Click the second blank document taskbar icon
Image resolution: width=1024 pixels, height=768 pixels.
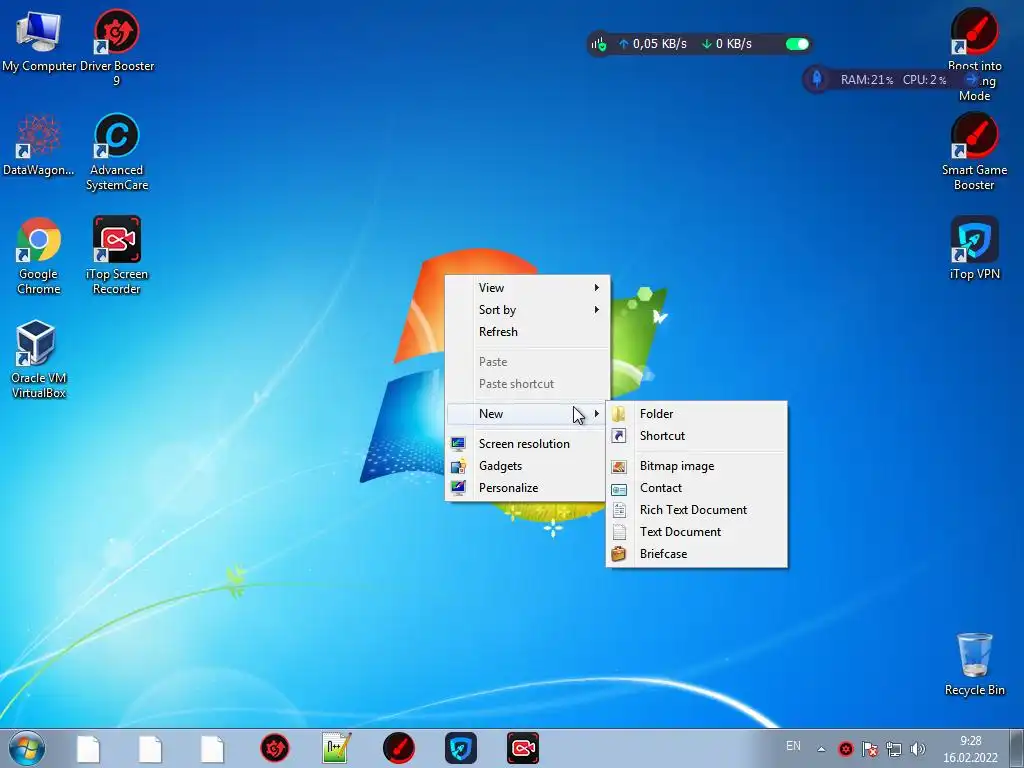pos(150,748)
